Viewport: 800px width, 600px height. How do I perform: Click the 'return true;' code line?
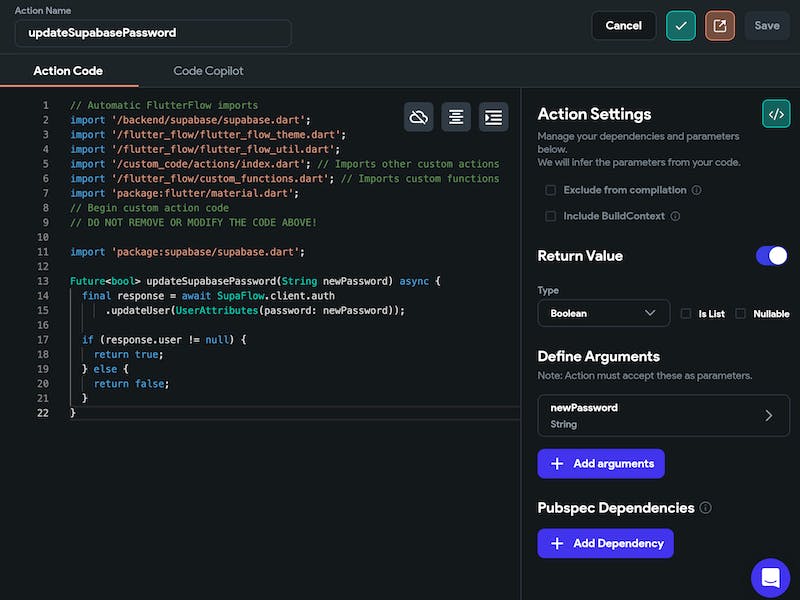(129, 355)
